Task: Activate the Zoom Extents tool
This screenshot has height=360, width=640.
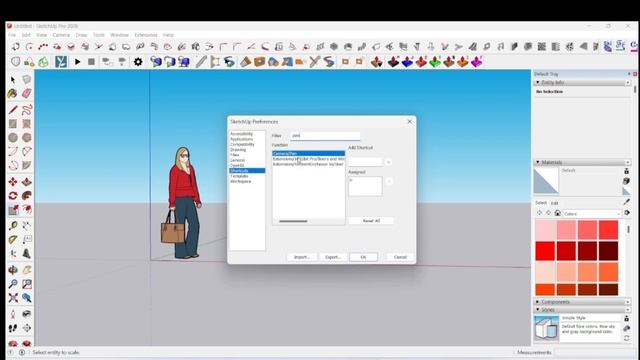Action: (13, 298)
